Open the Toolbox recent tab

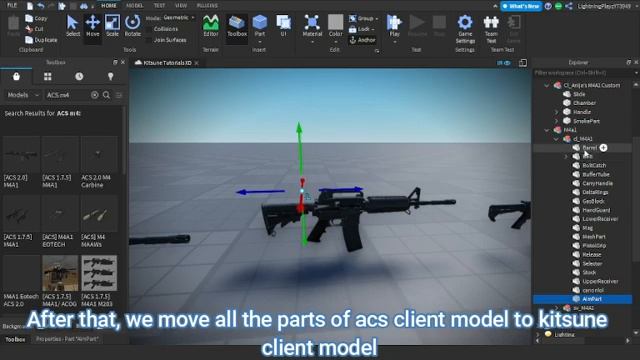[79, 76]
